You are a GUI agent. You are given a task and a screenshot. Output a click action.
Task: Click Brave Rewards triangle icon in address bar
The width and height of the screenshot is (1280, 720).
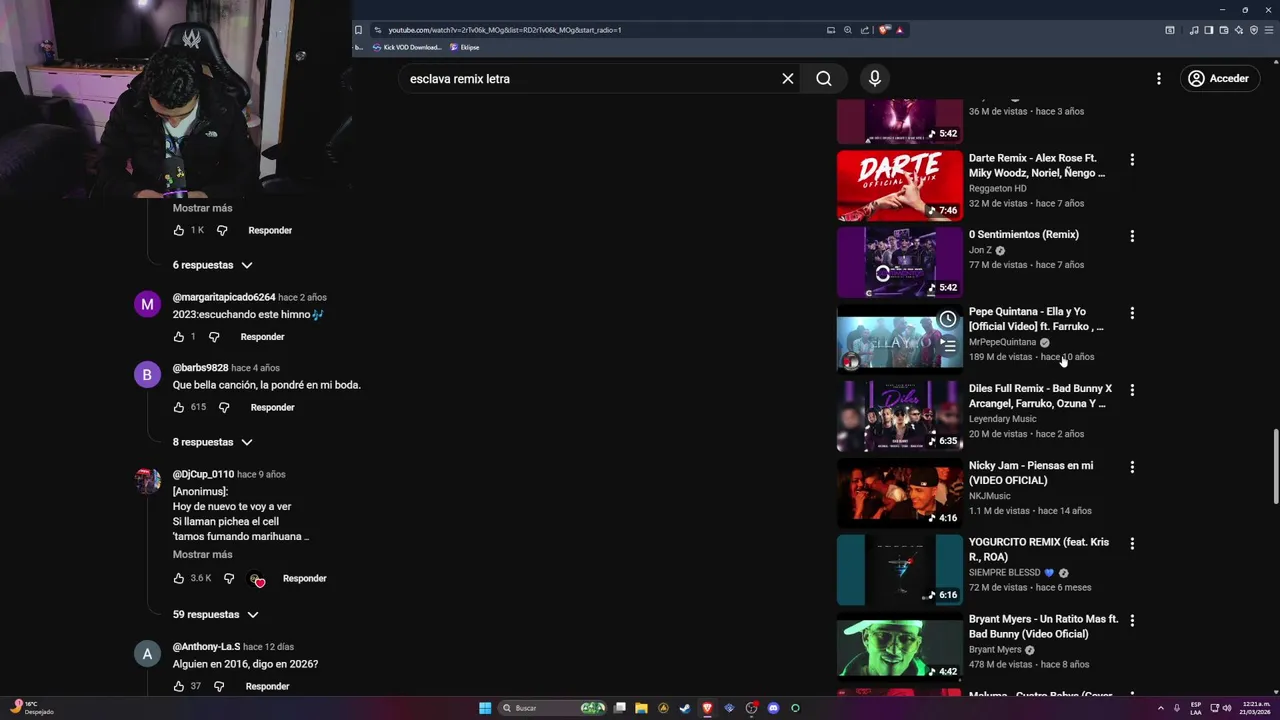click(900, 30)
